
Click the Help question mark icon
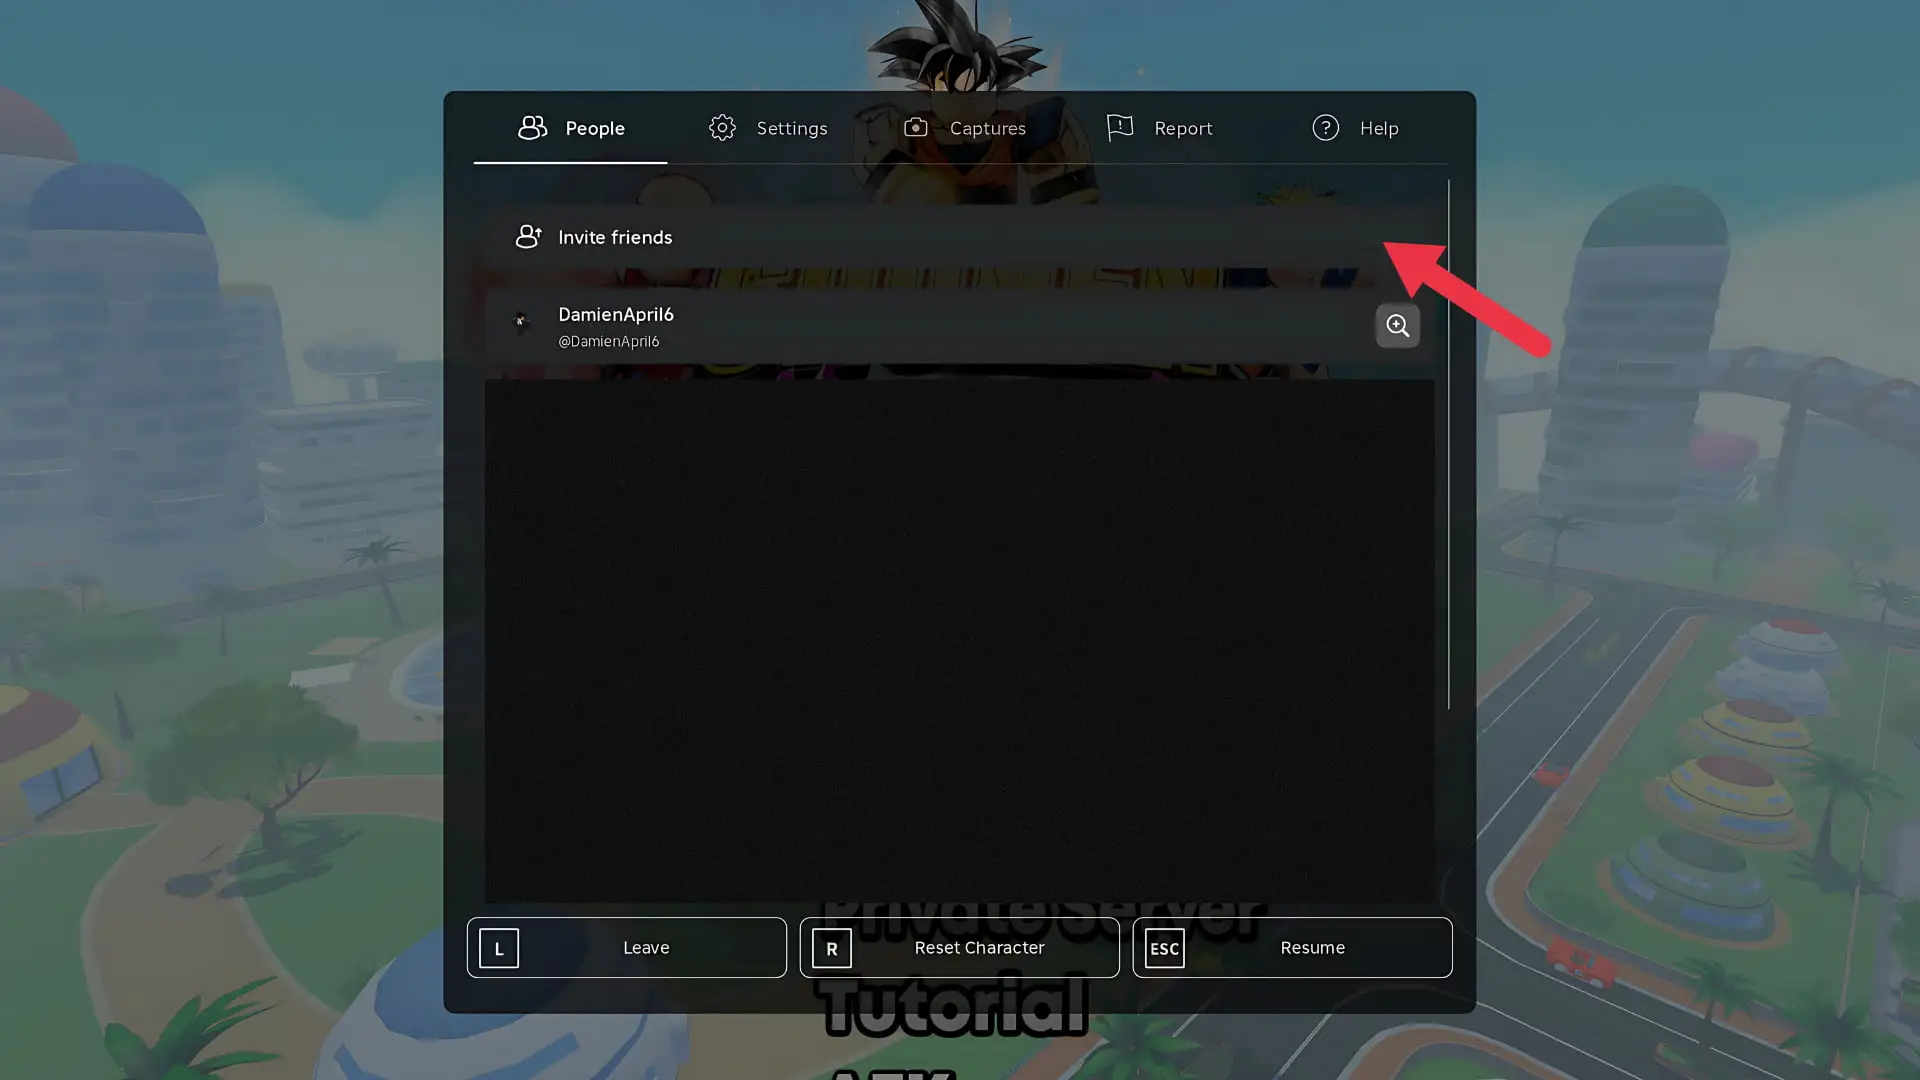click(x=1327, y=128)
